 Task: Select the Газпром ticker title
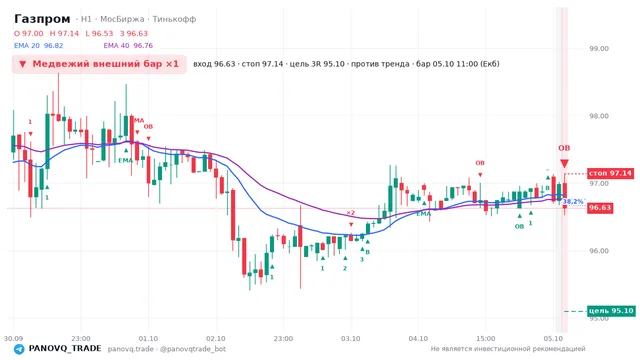(x=42, y=19)
